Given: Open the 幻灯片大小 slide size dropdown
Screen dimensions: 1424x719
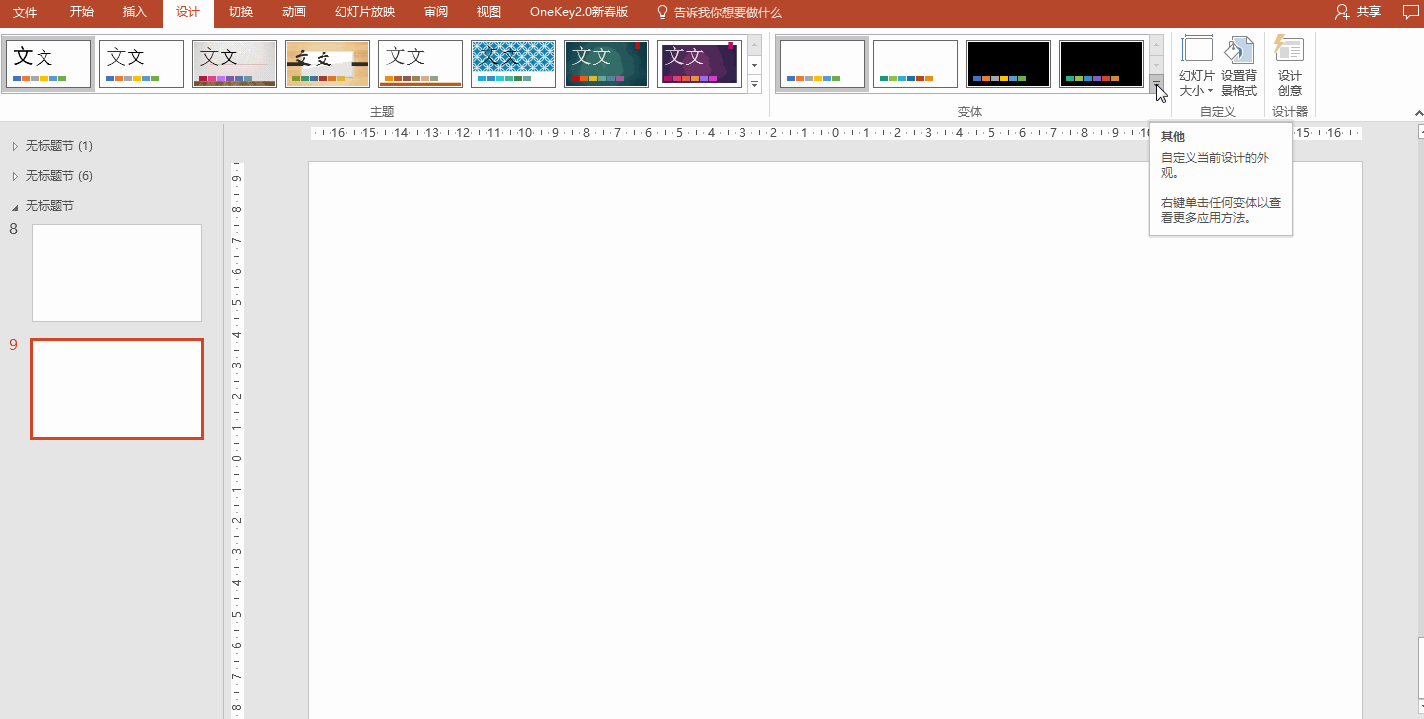Looking at the screenshot, I should [1197, 66].
